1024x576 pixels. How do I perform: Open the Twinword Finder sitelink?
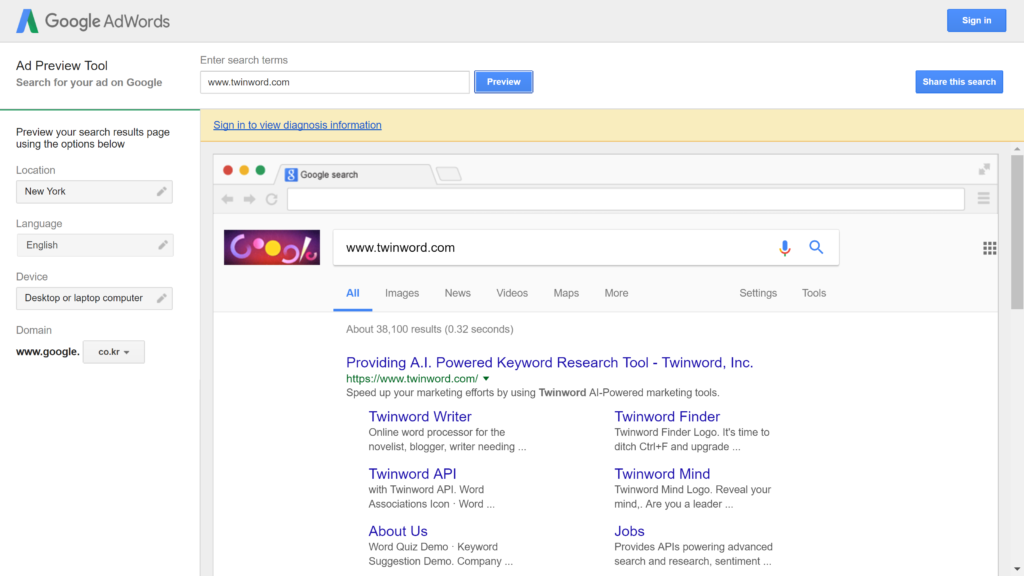coord(667,417)
